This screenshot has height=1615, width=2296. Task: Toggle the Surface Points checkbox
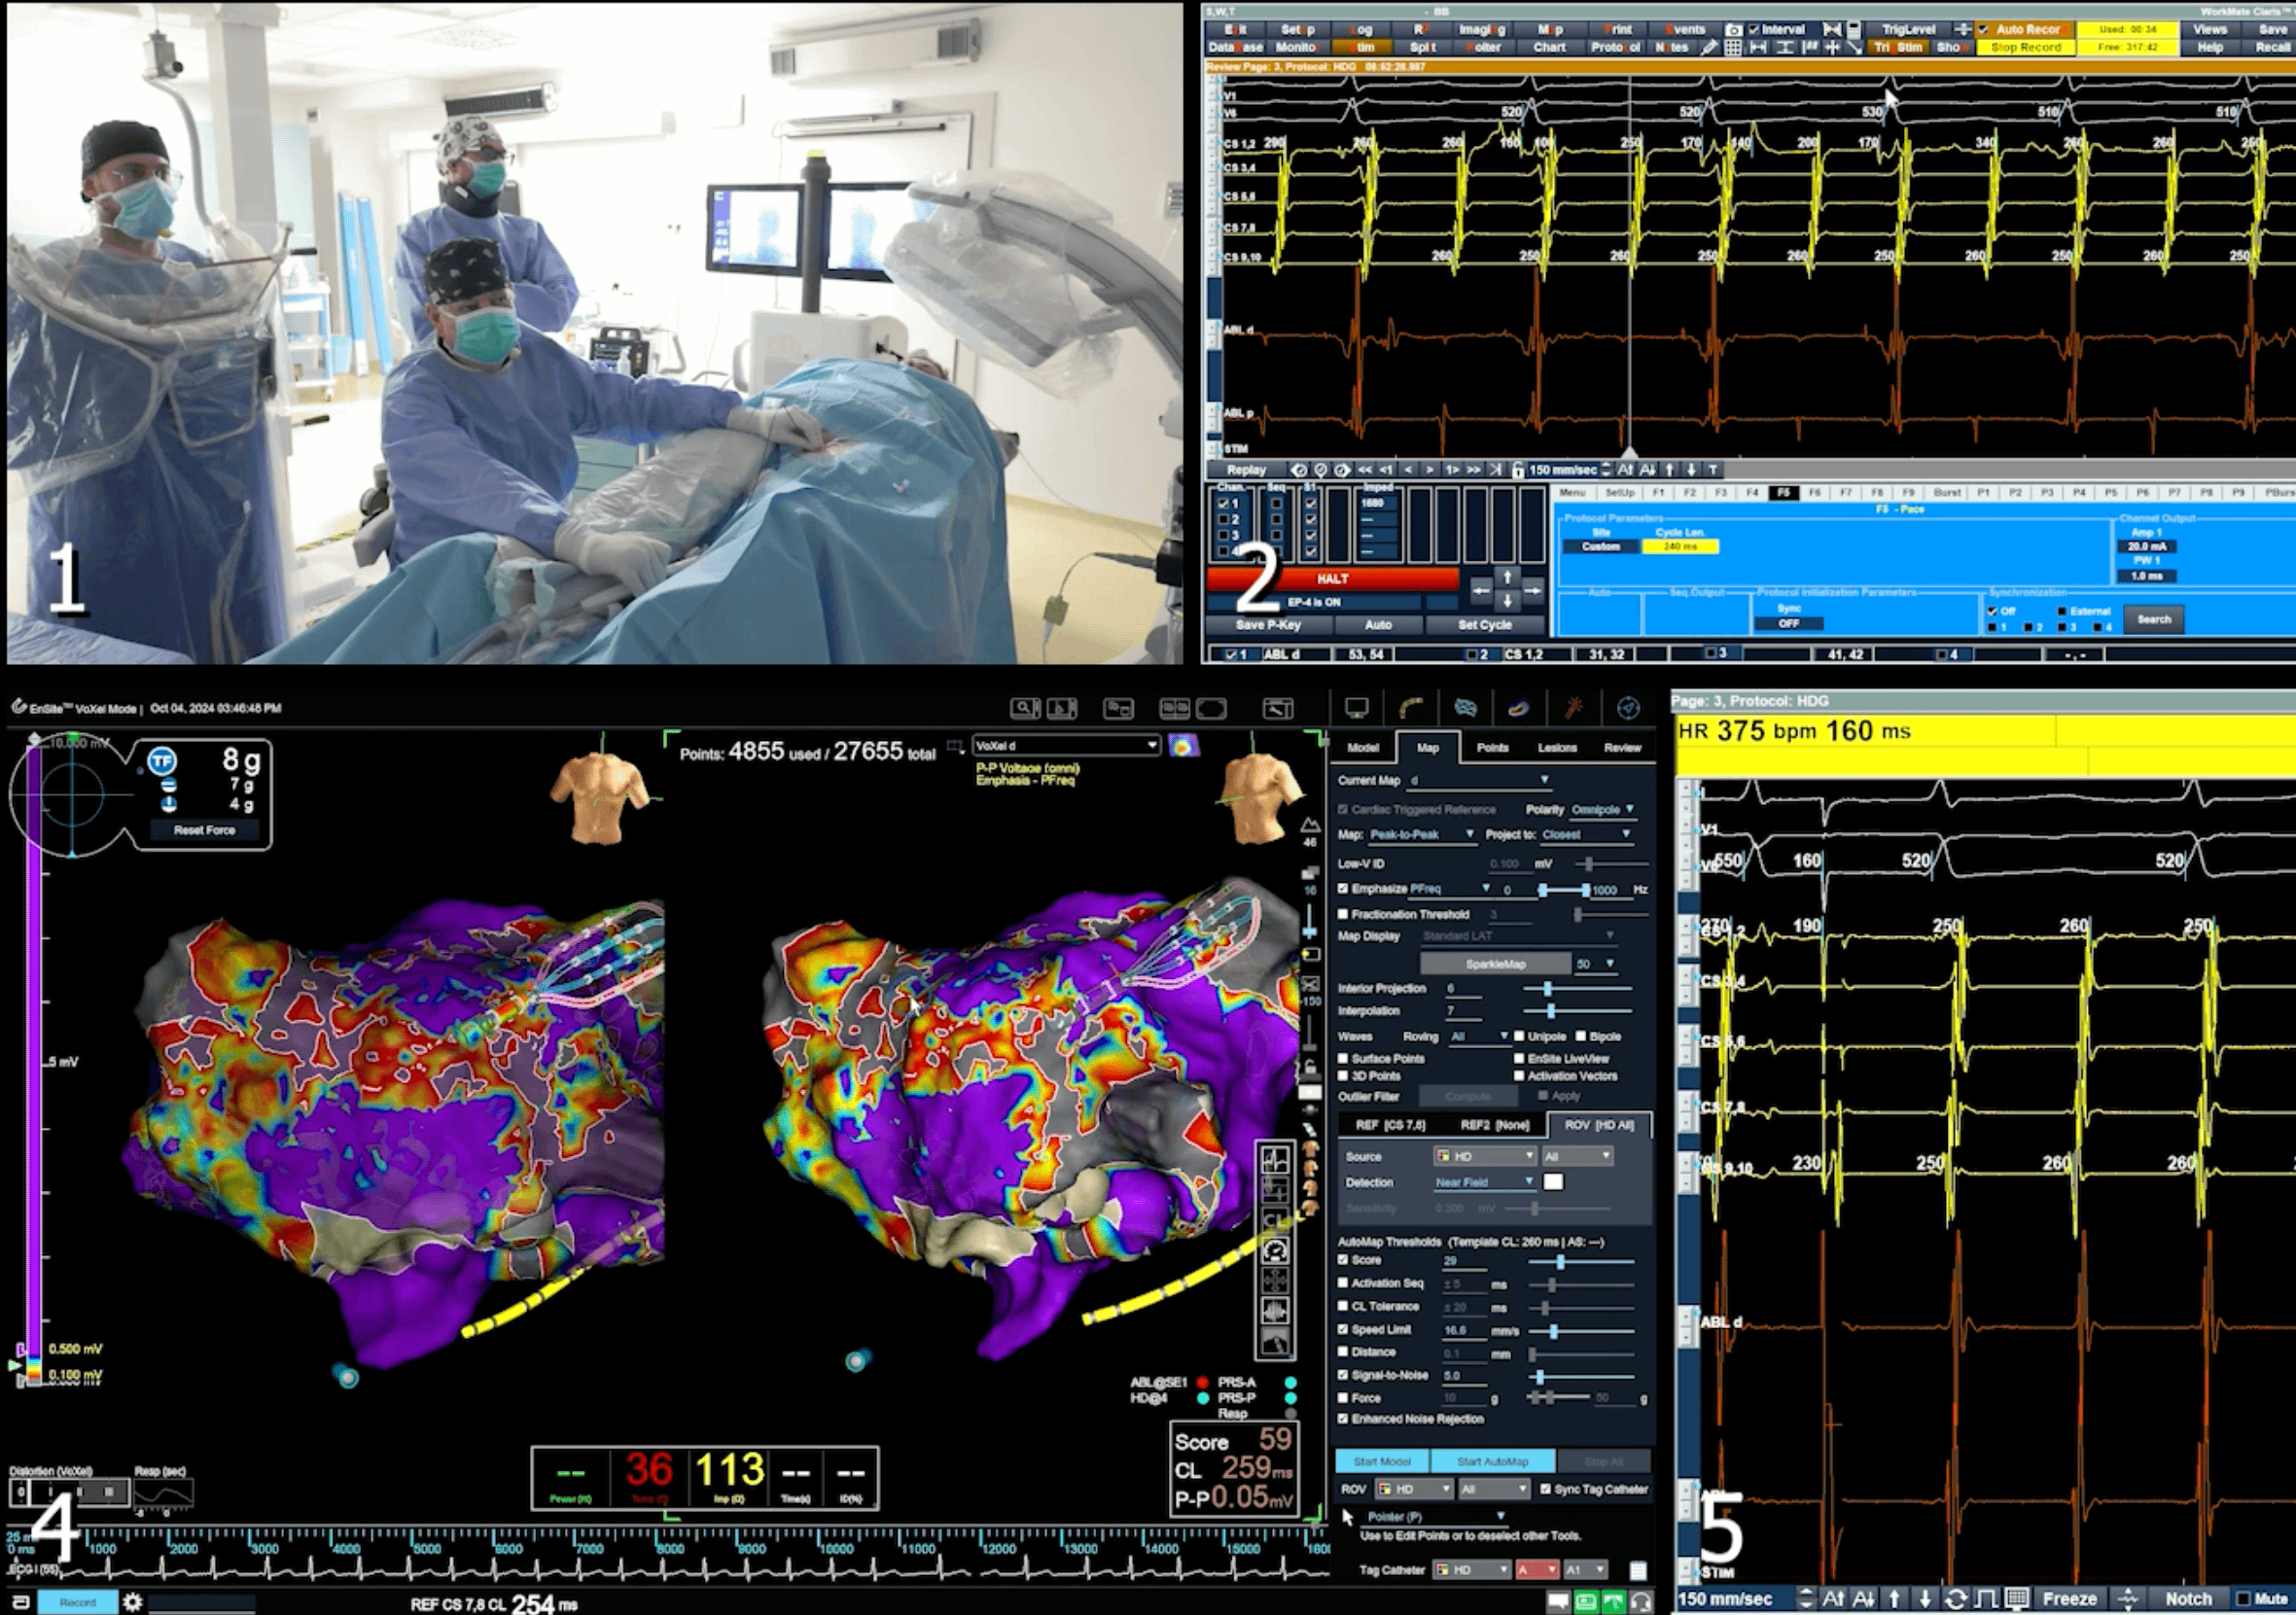(x=1343, y=1058)
